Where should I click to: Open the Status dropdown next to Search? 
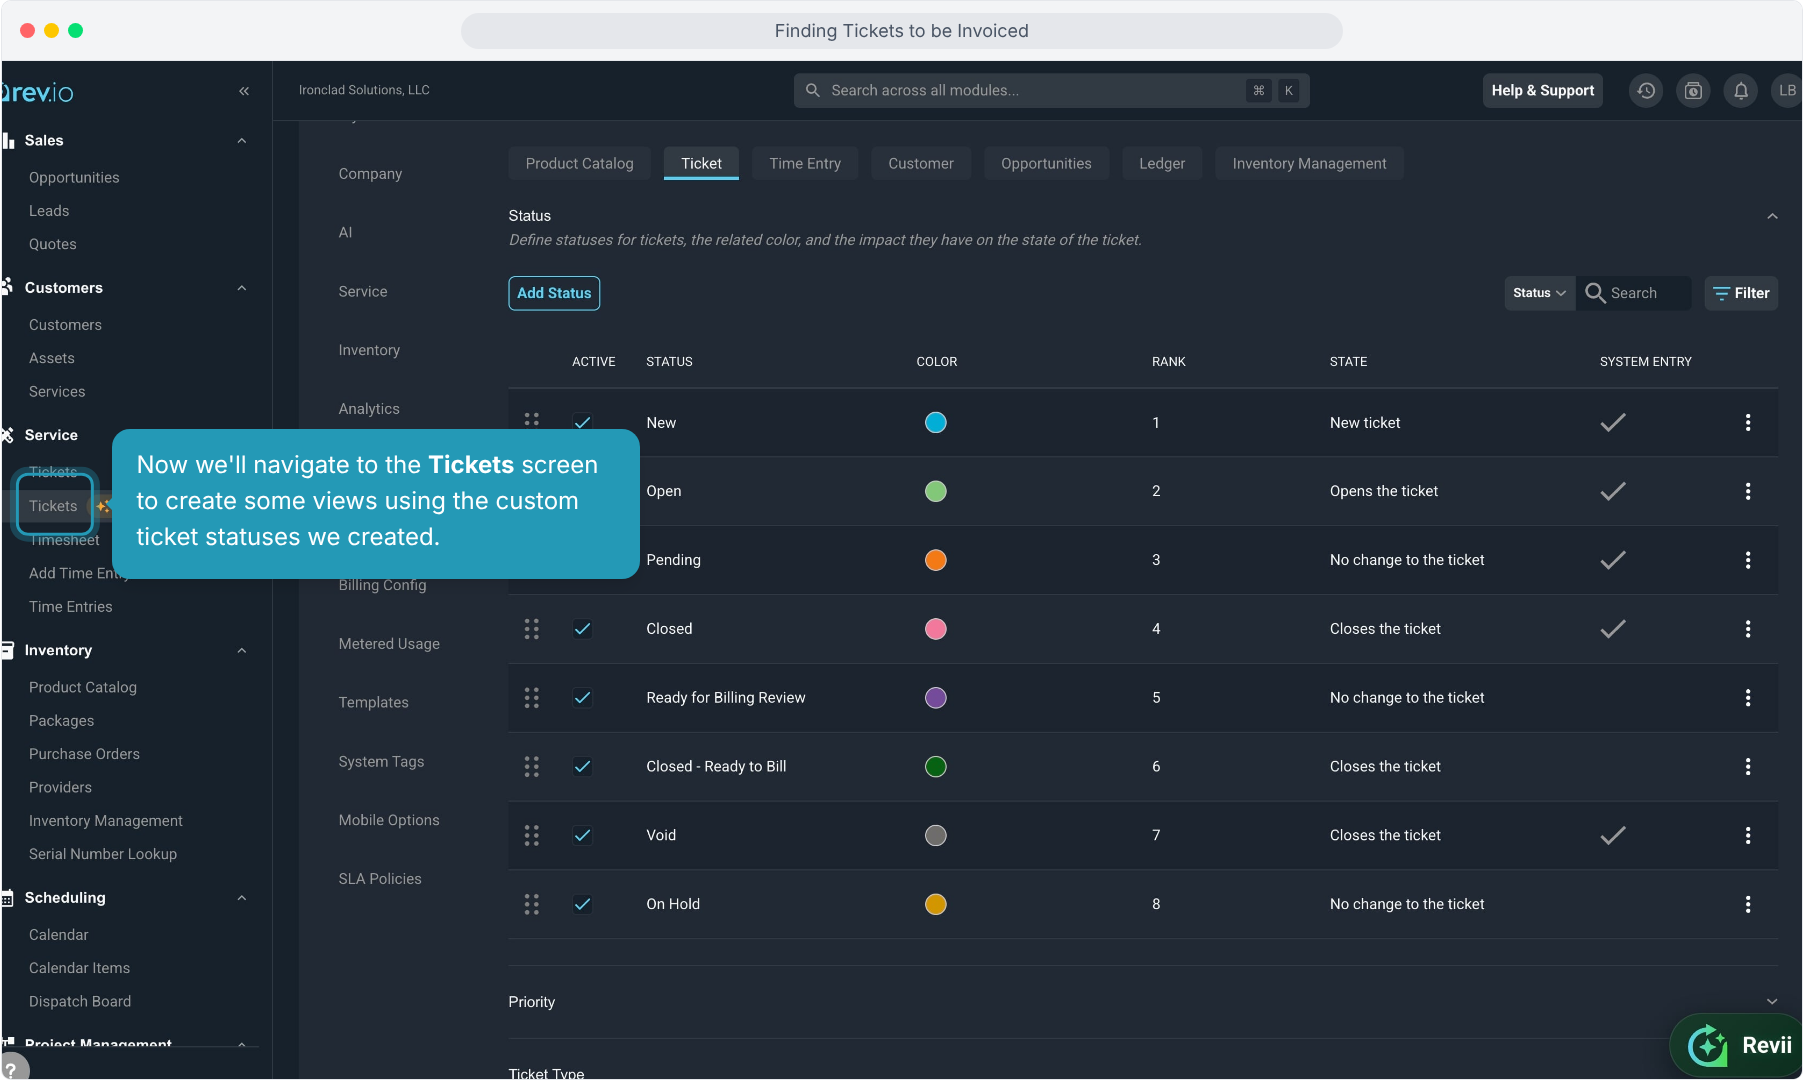(1539, 293)
